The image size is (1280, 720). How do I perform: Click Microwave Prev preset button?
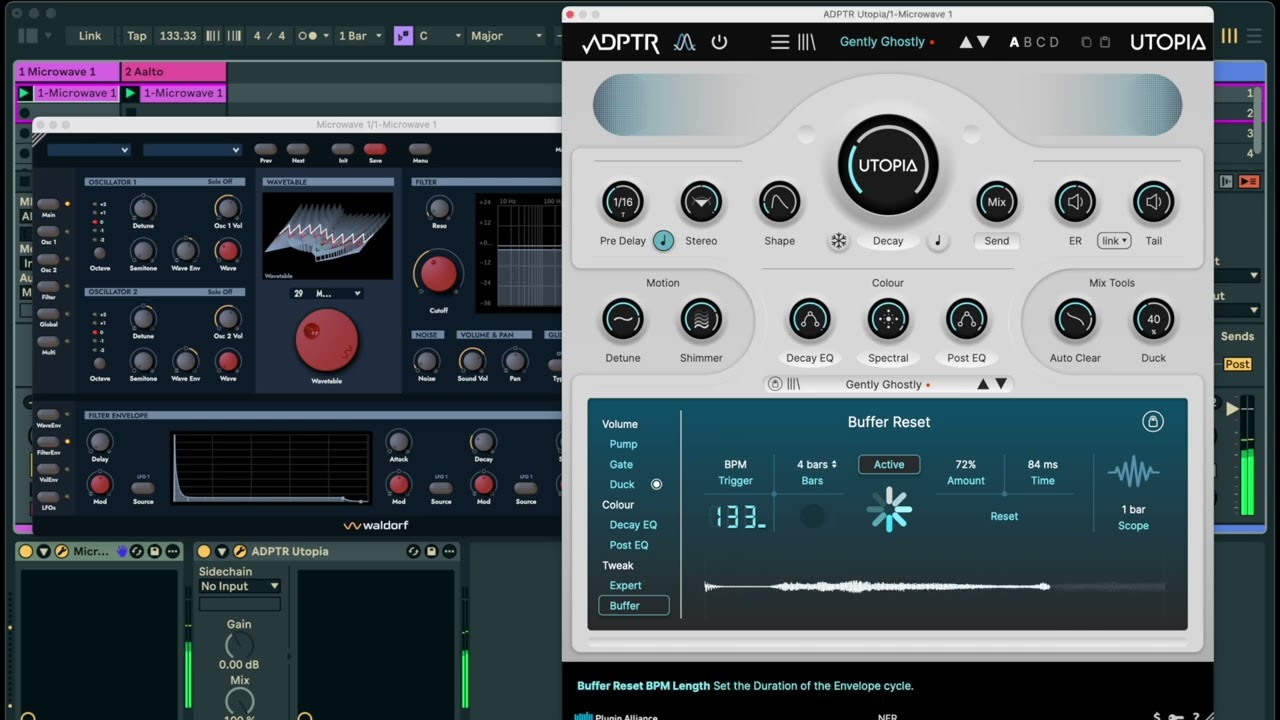pos(266,150)
